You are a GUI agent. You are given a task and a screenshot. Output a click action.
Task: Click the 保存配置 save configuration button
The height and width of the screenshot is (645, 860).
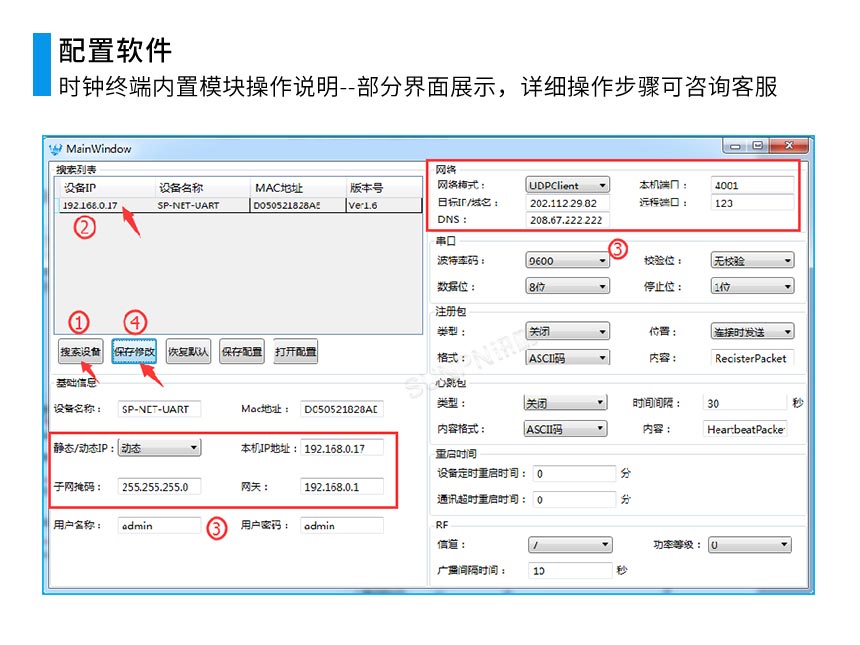239,351
